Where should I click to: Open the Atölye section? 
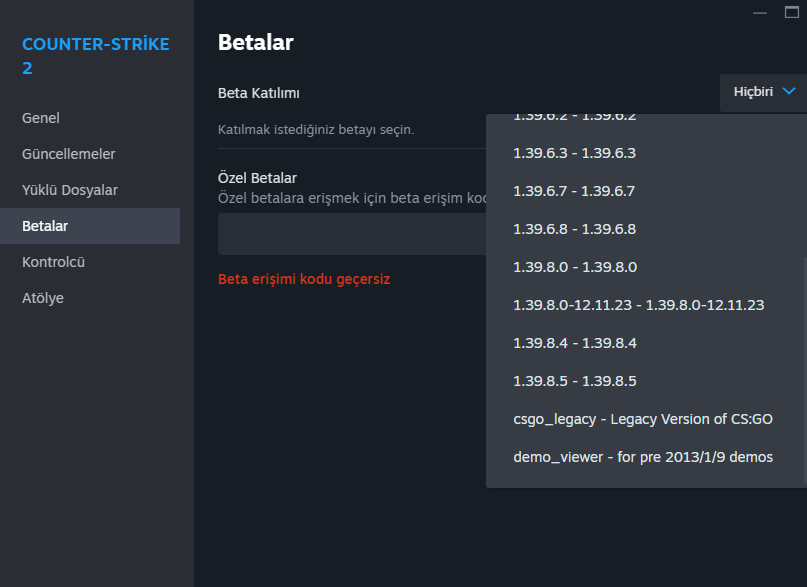90,298
